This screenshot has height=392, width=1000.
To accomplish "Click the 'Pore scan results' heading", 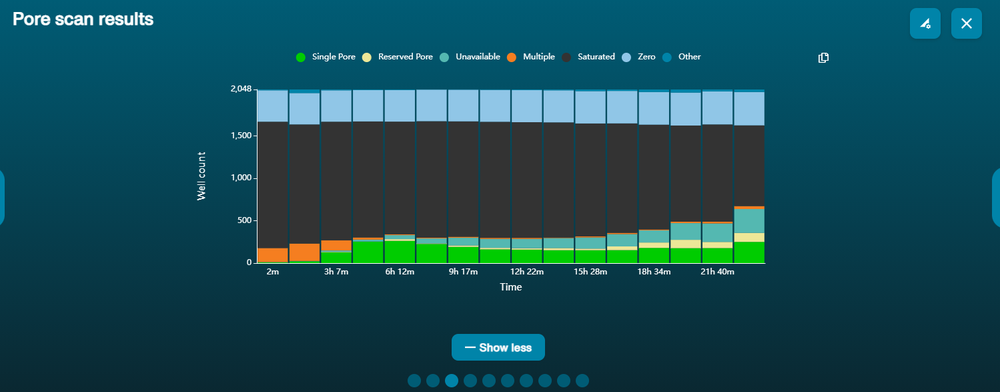I will tap(83, 19).
